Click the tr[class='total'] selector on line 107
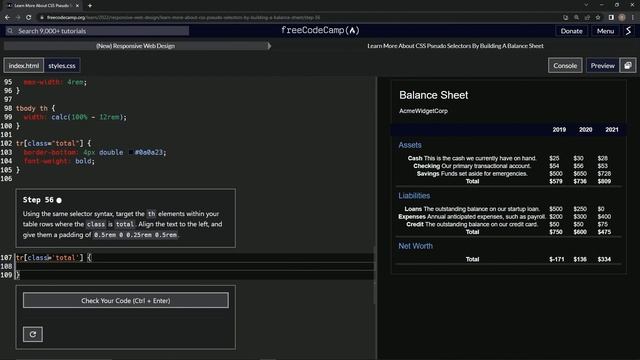The width and height of the screenshot is (640, 360). point(49,258)
